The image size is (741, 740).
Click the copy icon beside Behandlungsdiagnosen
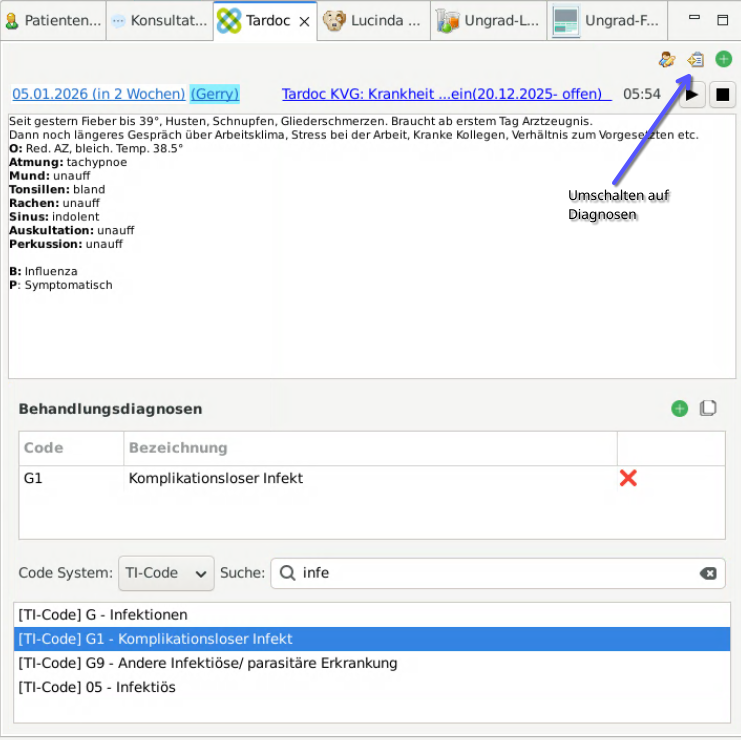[708, 408]
